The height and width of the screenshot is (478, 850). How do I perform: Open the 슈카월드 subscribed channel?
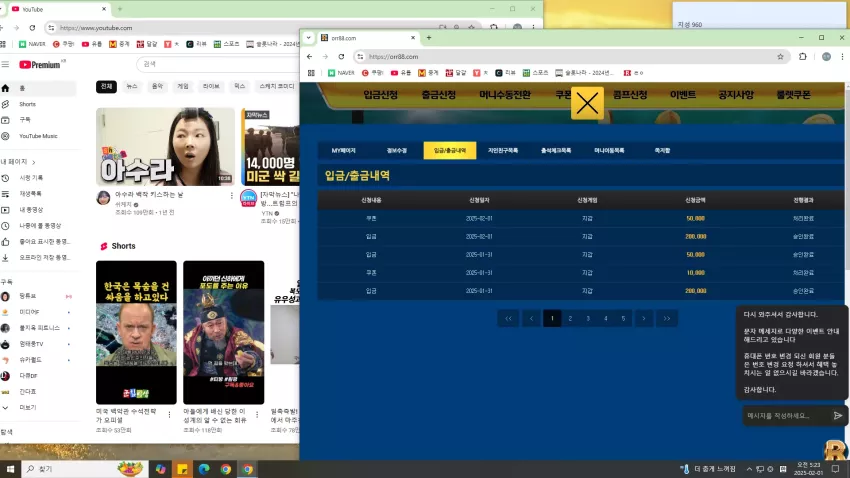30,360
